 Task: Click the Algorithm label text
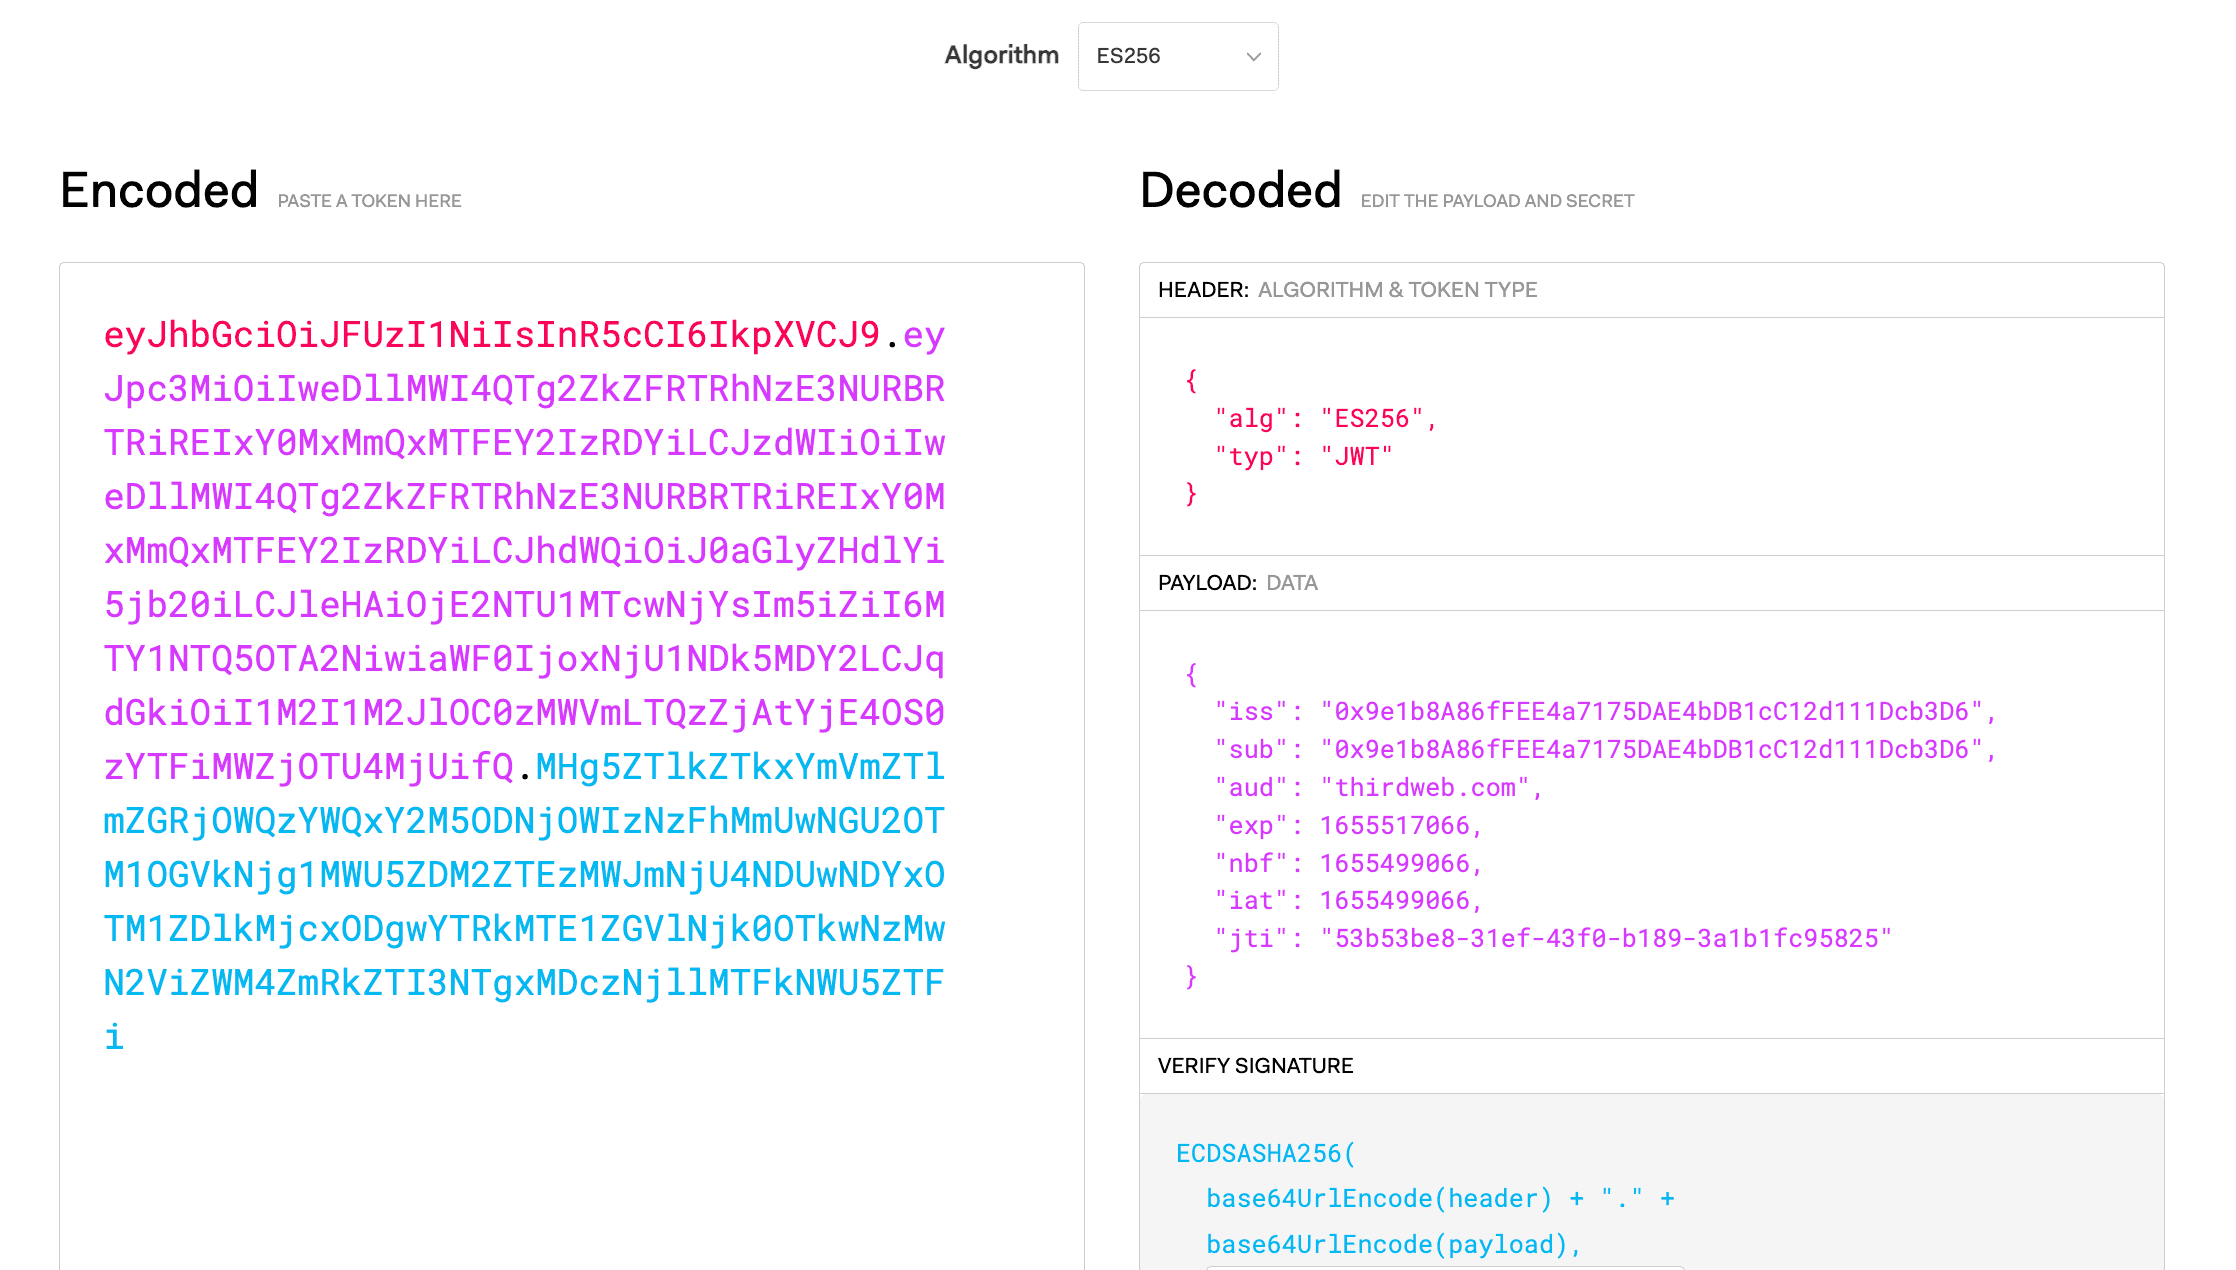pos(1001,55)
